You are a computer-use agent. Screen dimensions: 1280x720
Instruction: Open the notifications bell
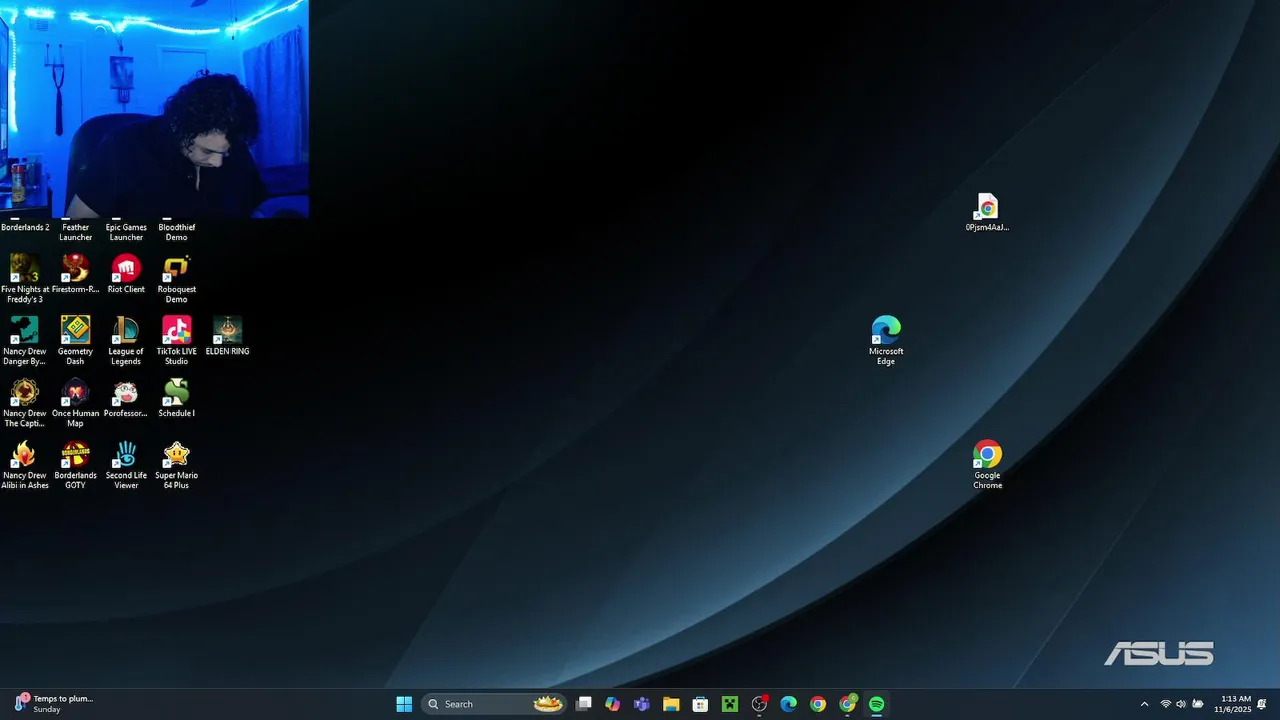[1262, 704]
